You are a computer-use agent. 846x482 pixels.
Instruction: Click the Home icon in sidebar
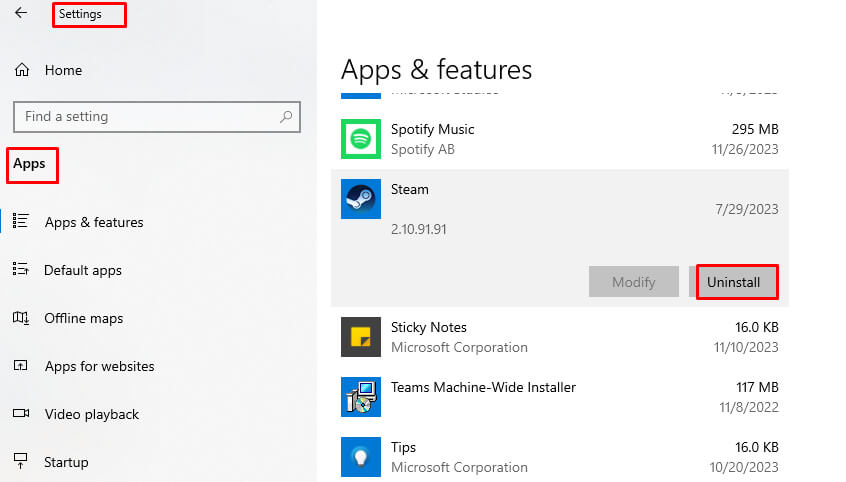click(x=21, y=71)
